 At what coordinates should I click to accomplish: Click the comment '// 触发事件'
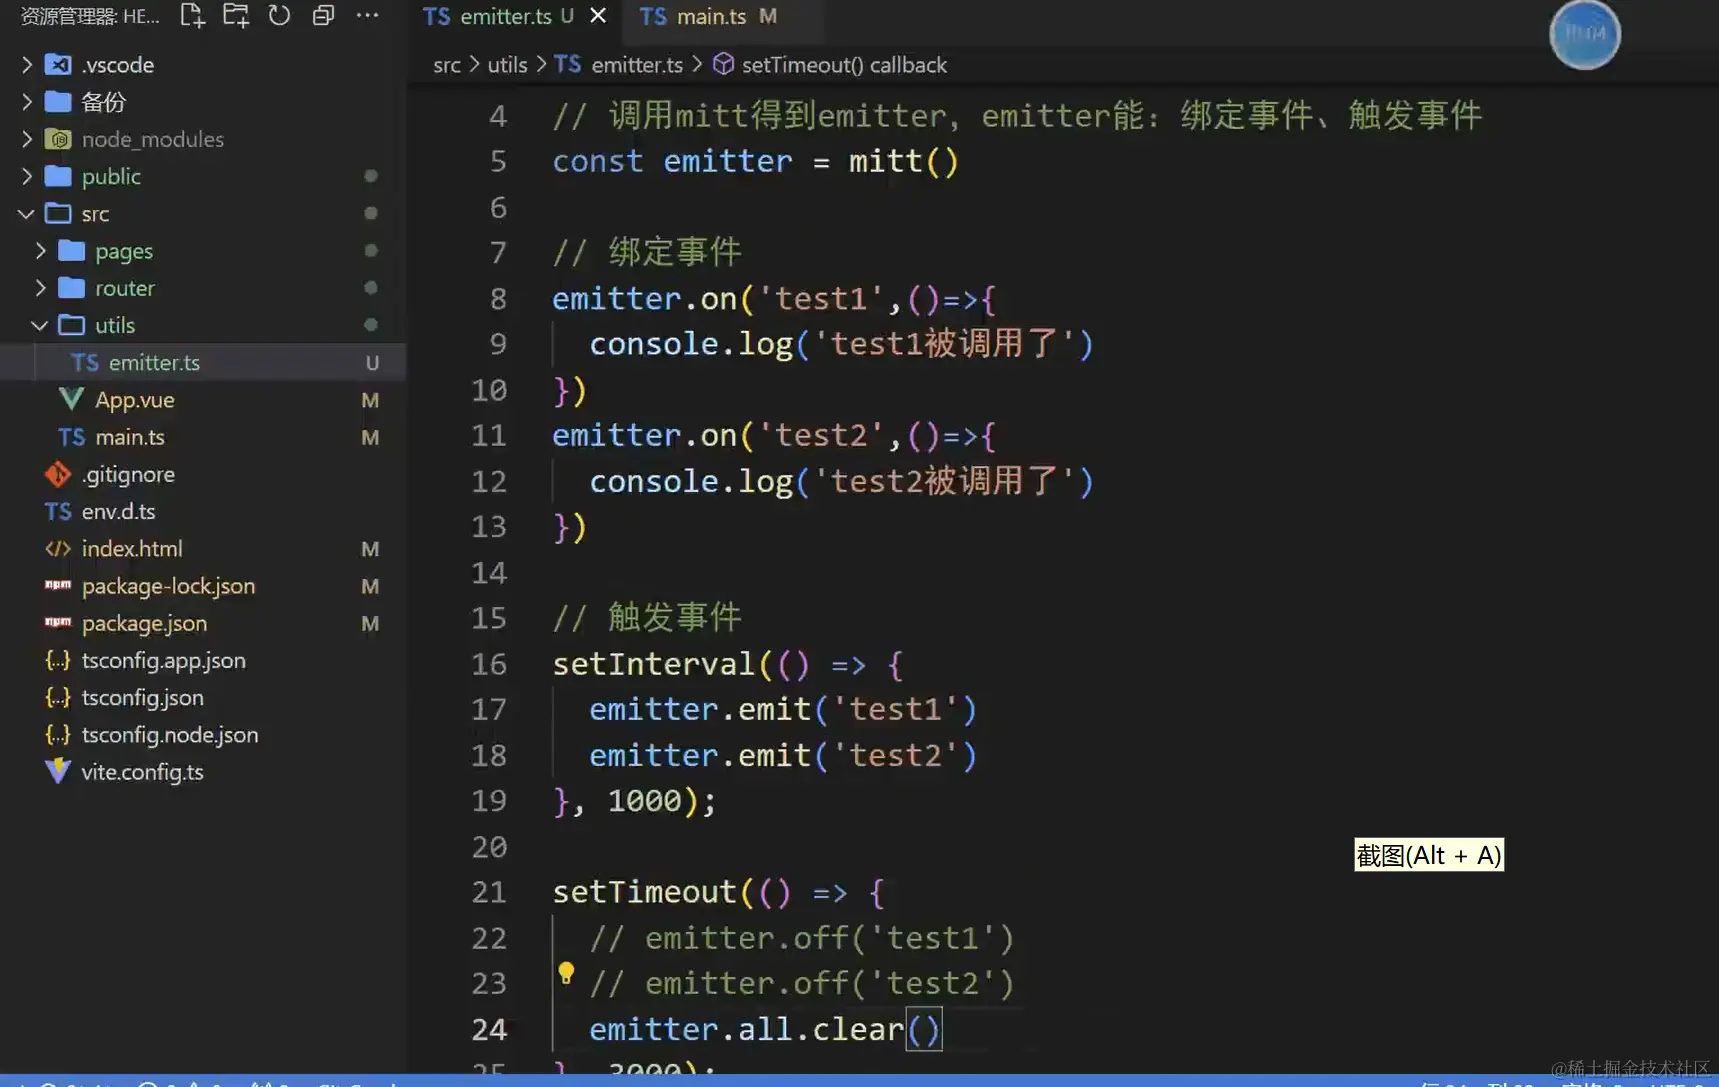point(647,617)
